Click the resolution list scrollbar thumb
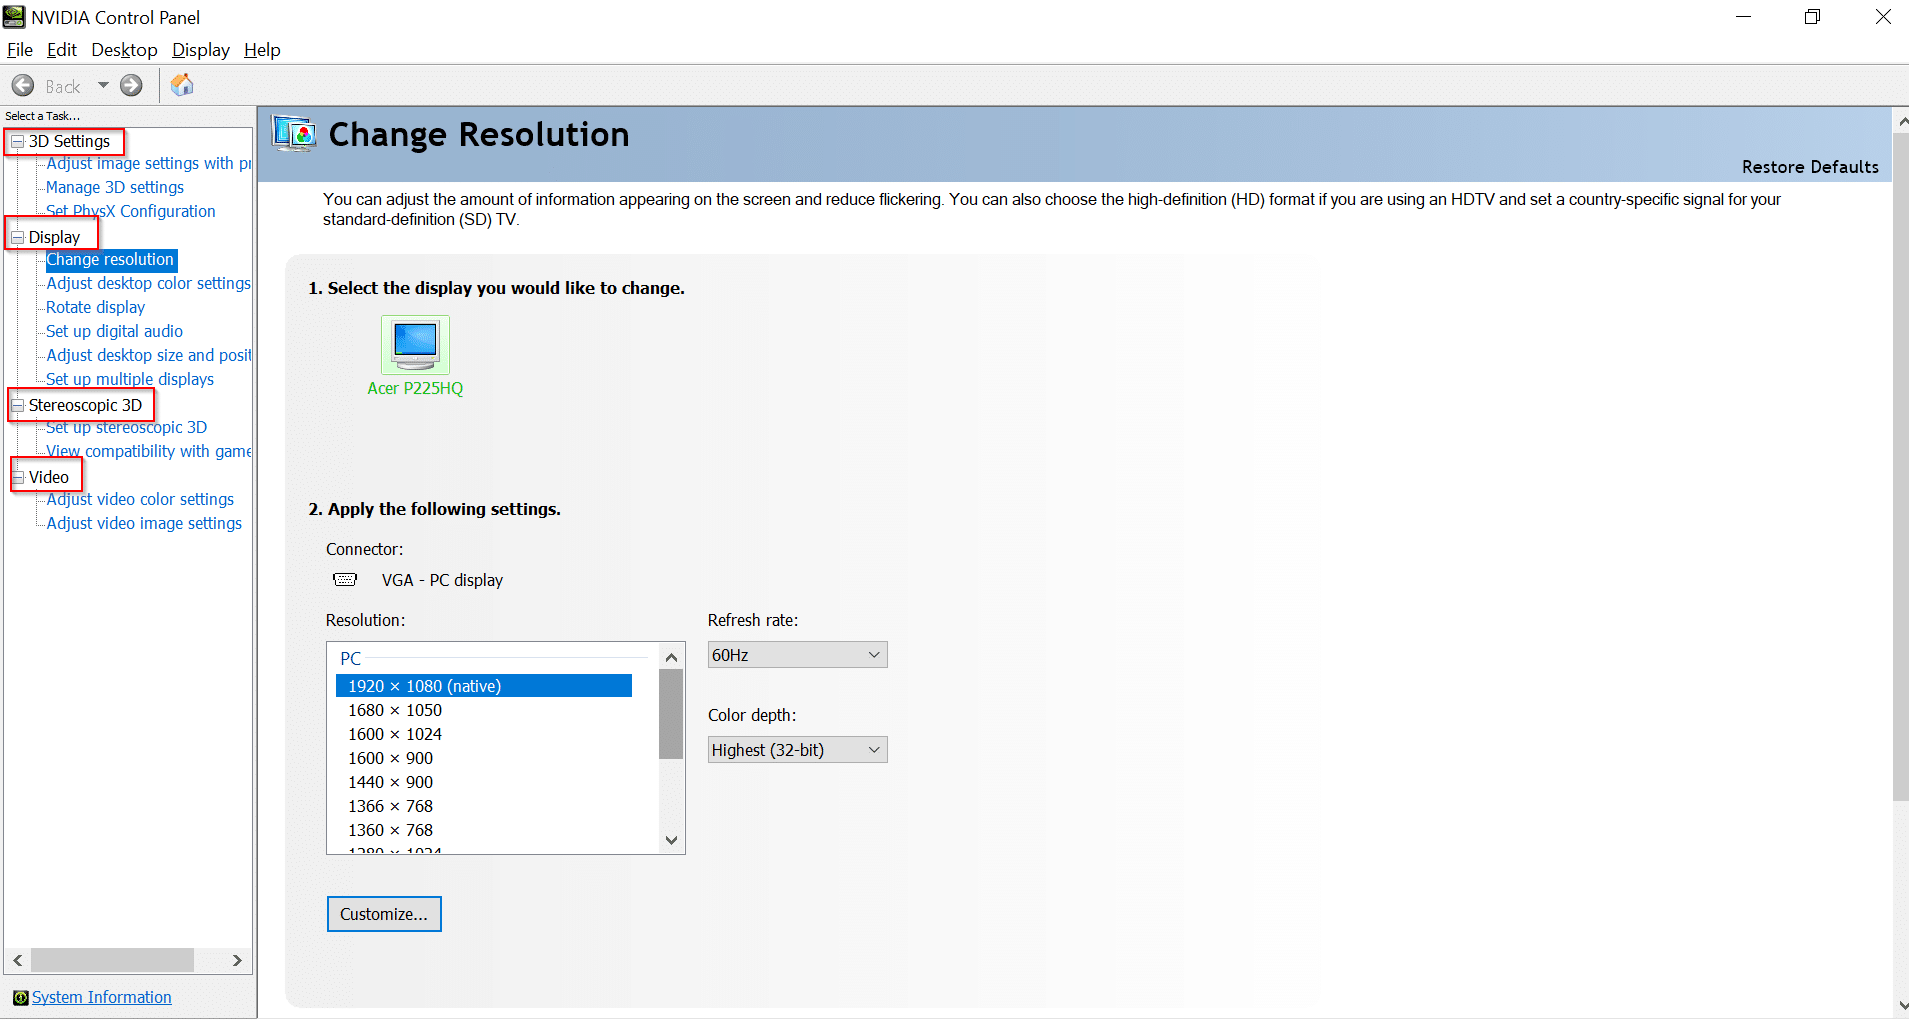1909x1020 pixels. (672, 714)
